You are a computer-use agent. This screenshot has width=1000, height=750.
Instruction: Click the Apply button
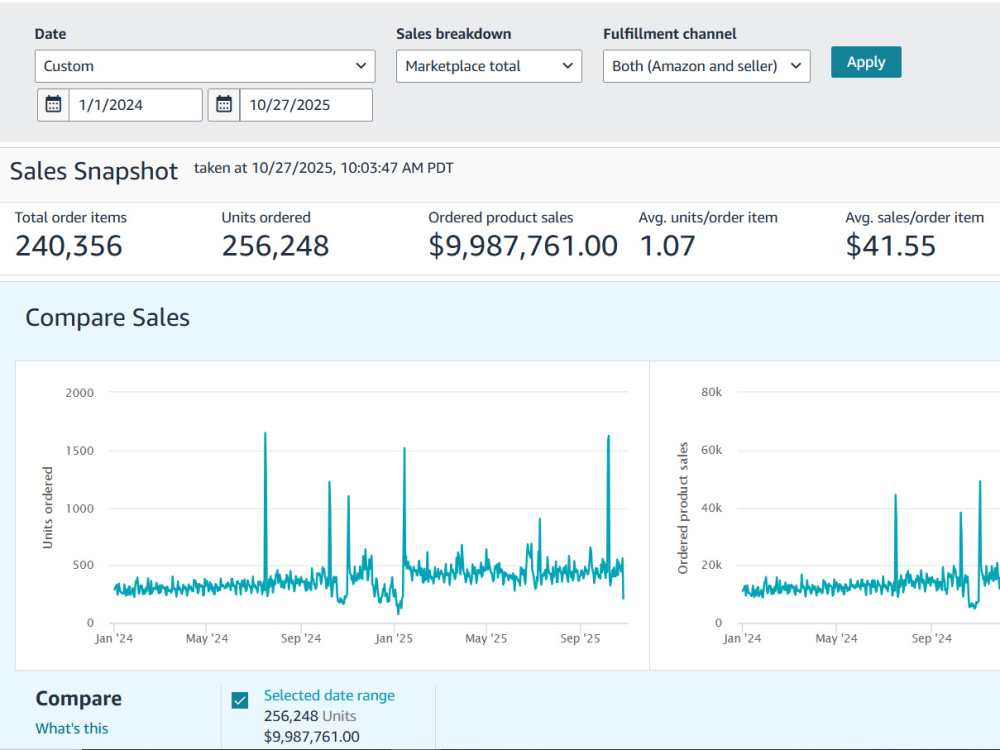[x=866, y=62]
